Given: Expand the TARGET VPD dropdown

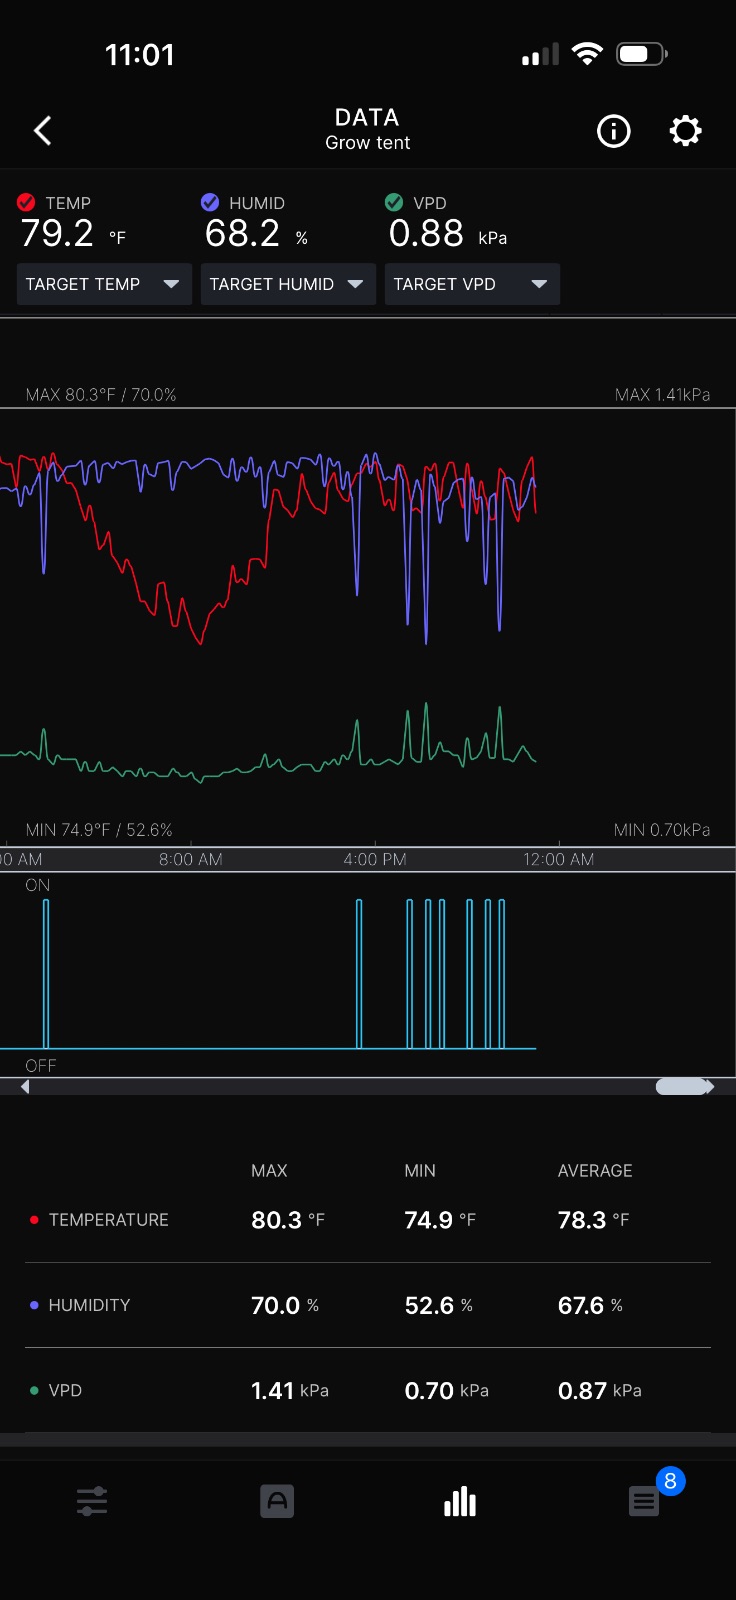Looking at the screenshot, I should click(x=472, y=284).
